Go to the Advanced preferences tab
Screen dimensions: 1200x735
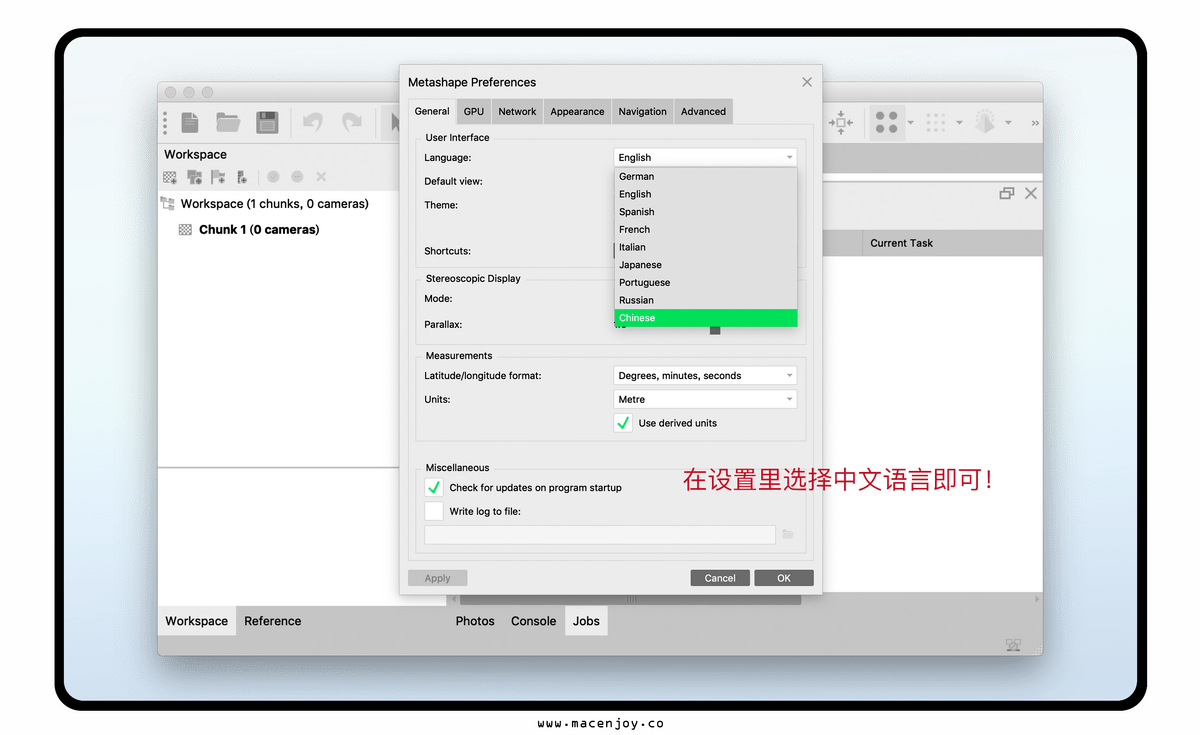[x=704, y=112]
